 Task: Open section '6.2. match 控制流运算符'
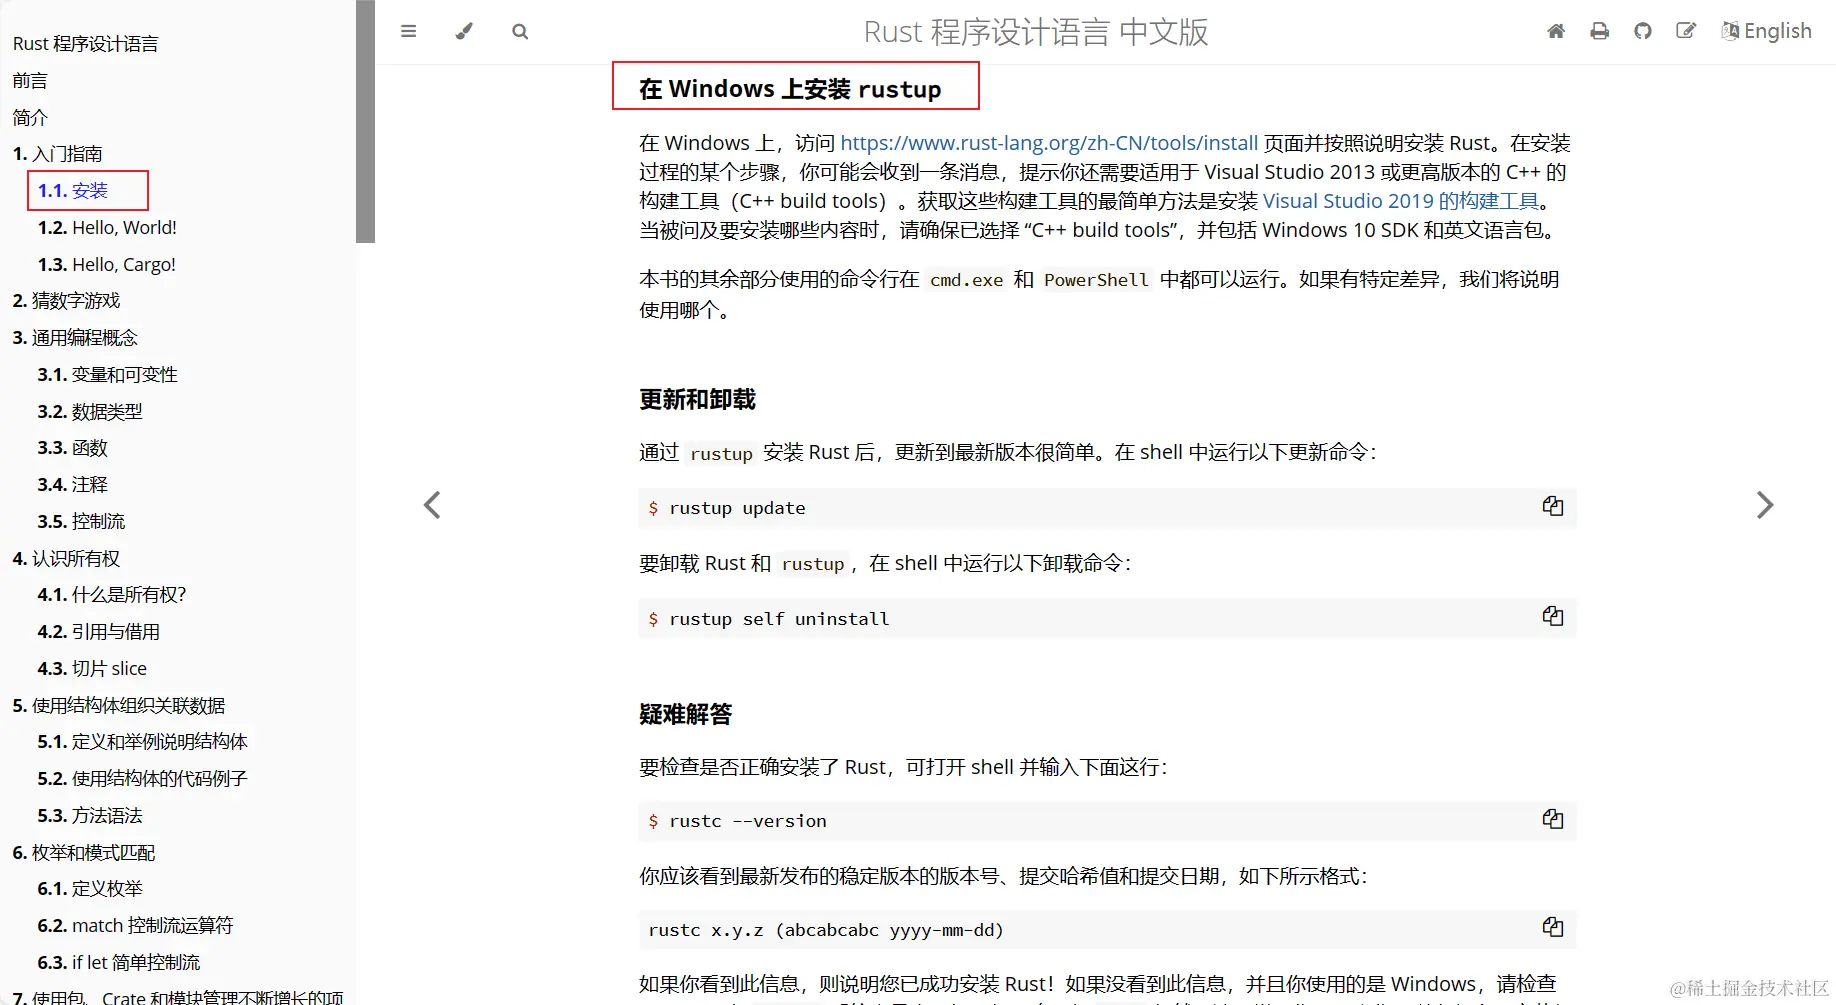pyautogui.click(x=135, y=926)
